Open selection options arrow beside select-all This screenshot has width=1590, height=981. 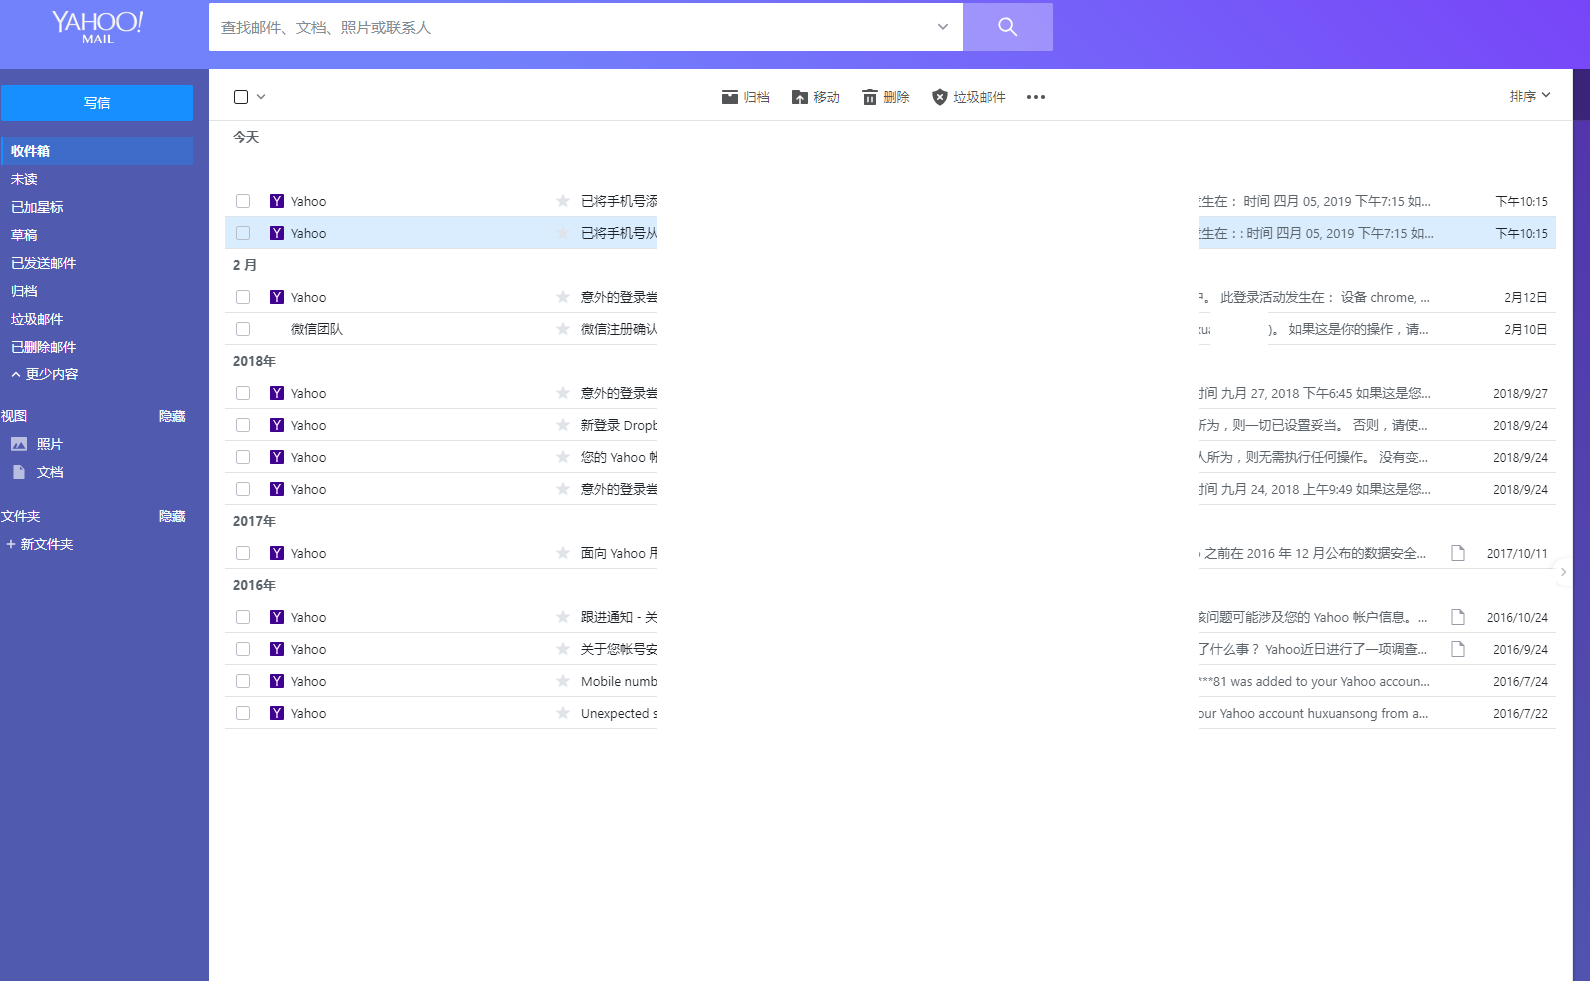click(261, 97)
